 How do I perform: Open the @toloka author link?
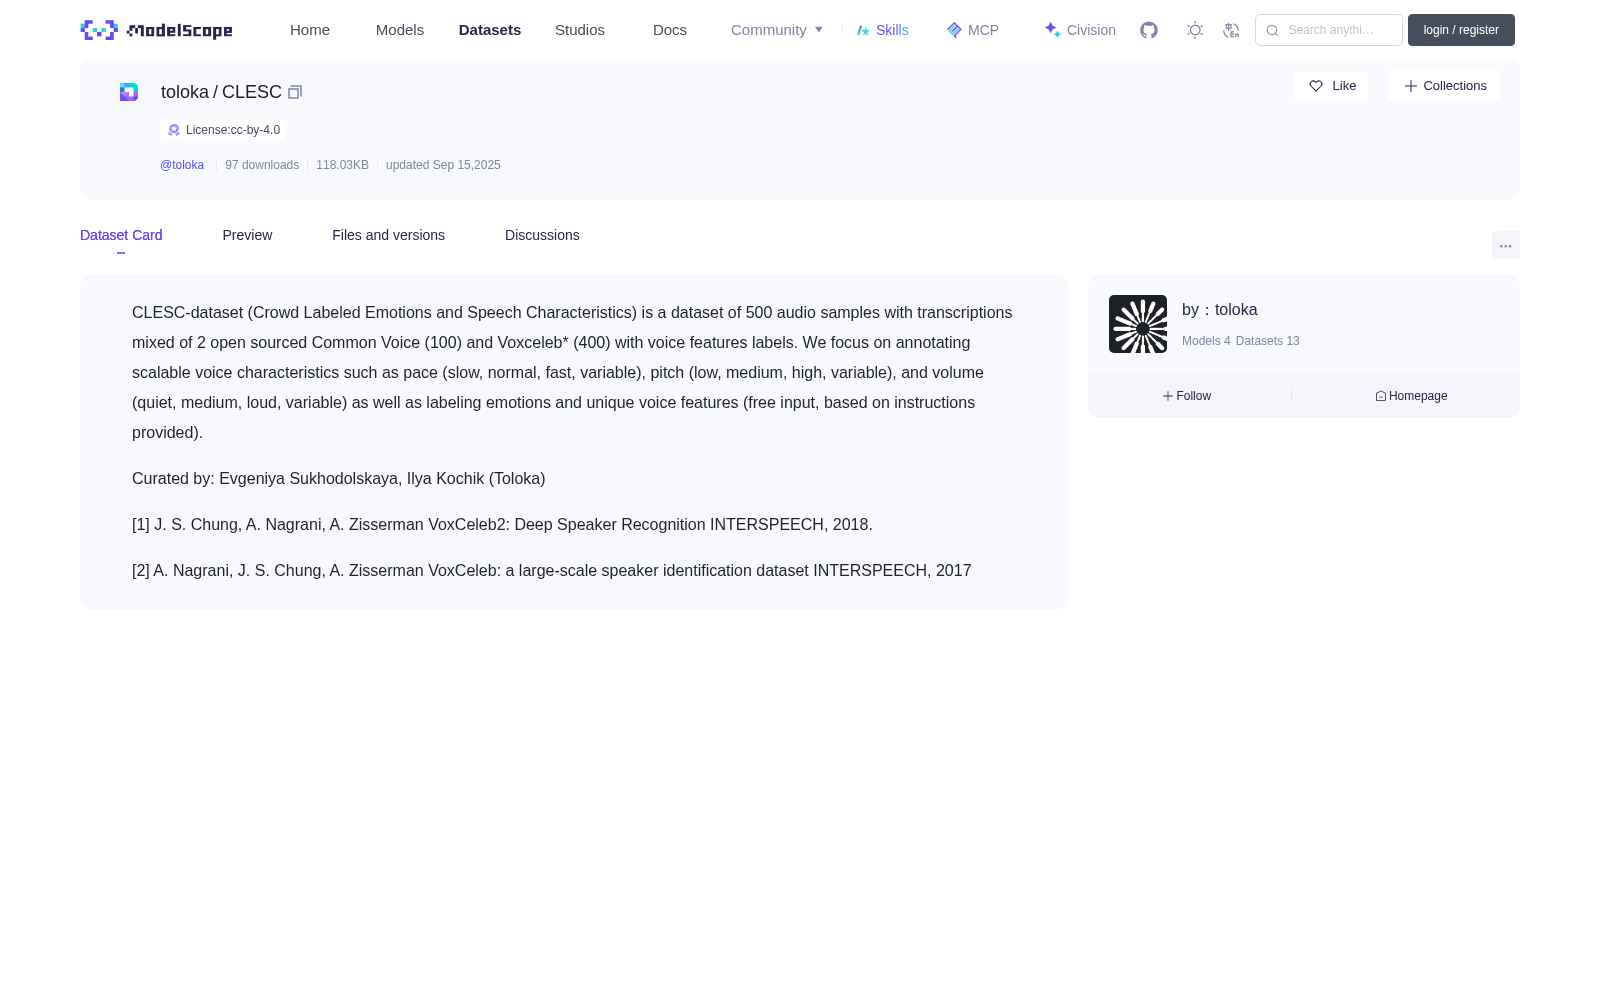click(x=182, y=165)
